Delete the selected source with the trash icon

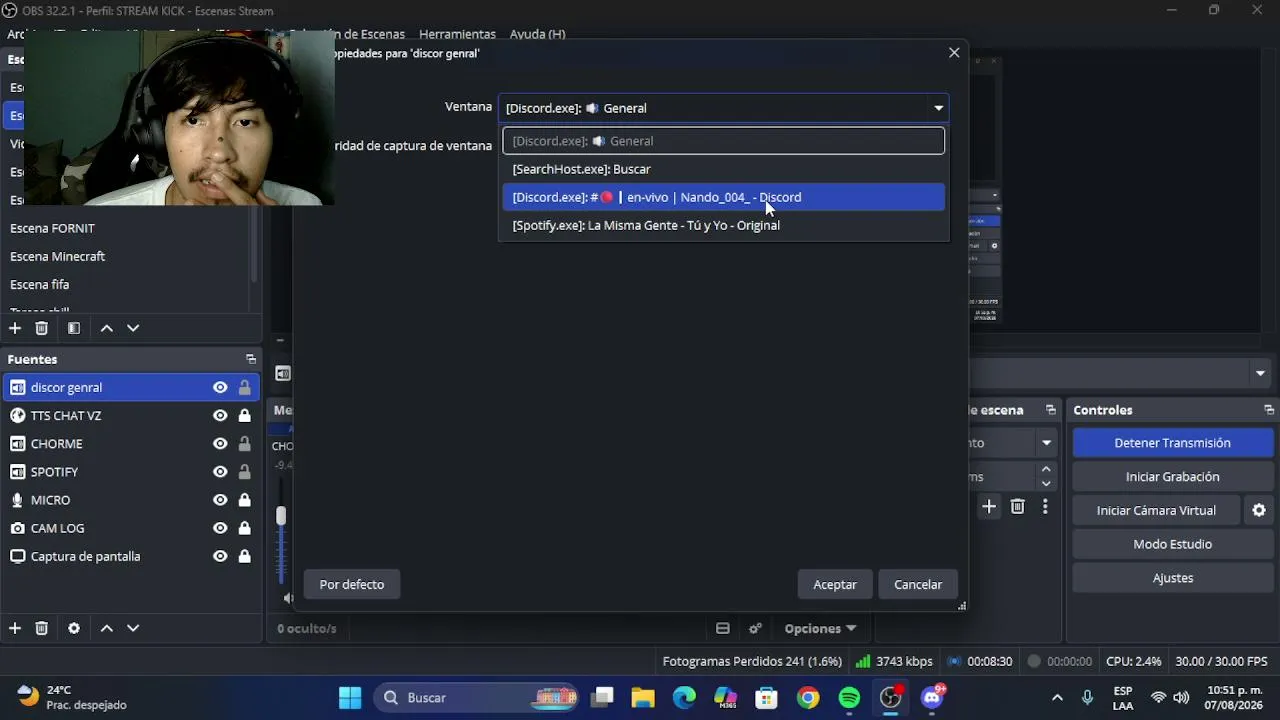pyautogui.click(x=42, y=628)
